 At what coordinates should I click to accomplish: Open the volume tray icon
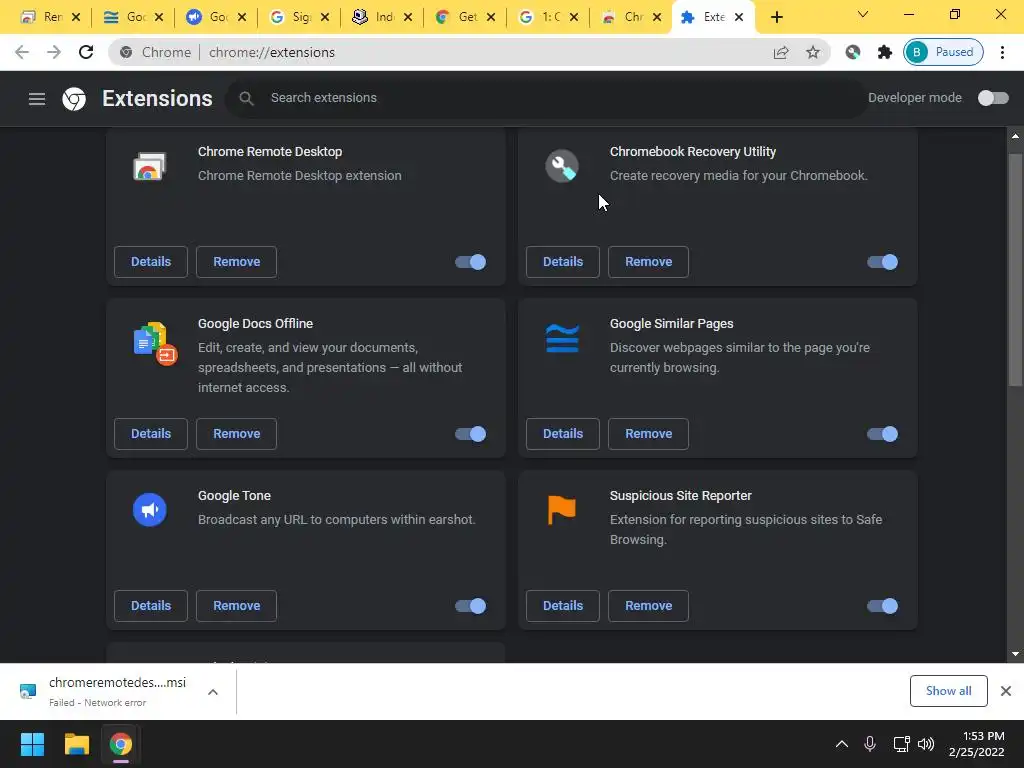[x=926, y=744]
